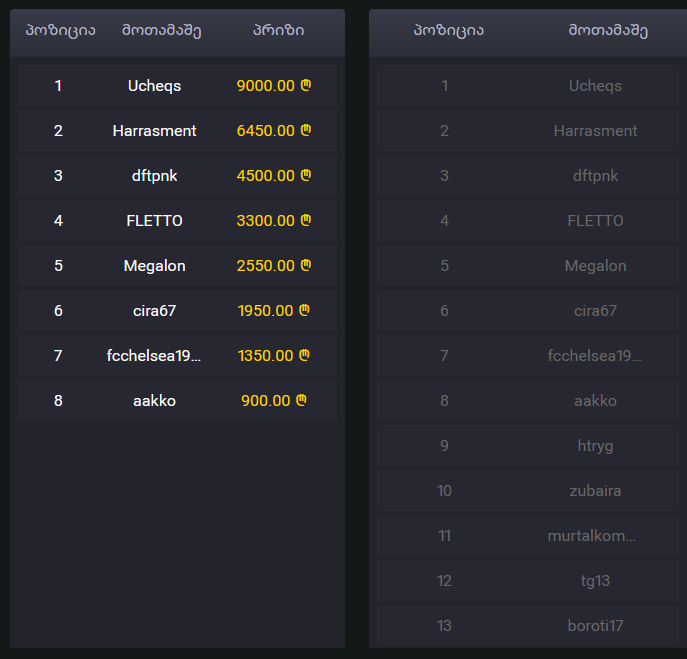Click the tg13 player row
687x659 pixels.
[528, 581]
